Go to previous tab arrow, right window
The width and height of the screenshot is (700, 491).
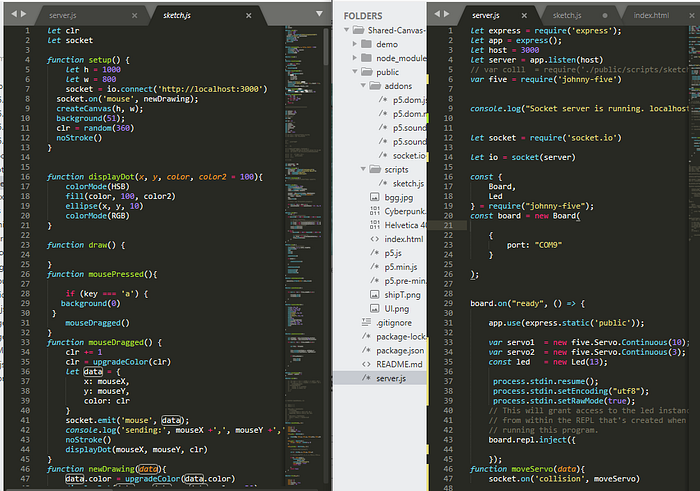tap(437, 14)
